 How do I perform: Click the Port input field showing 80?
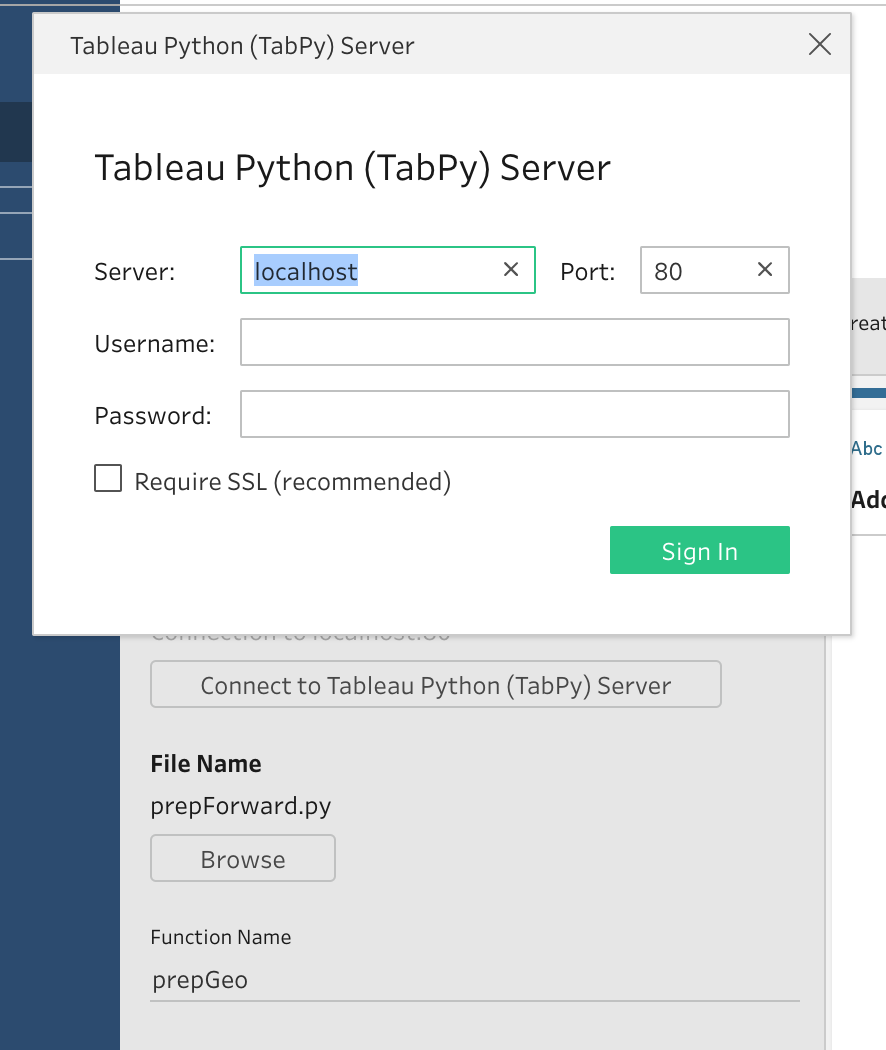point(715,270)
